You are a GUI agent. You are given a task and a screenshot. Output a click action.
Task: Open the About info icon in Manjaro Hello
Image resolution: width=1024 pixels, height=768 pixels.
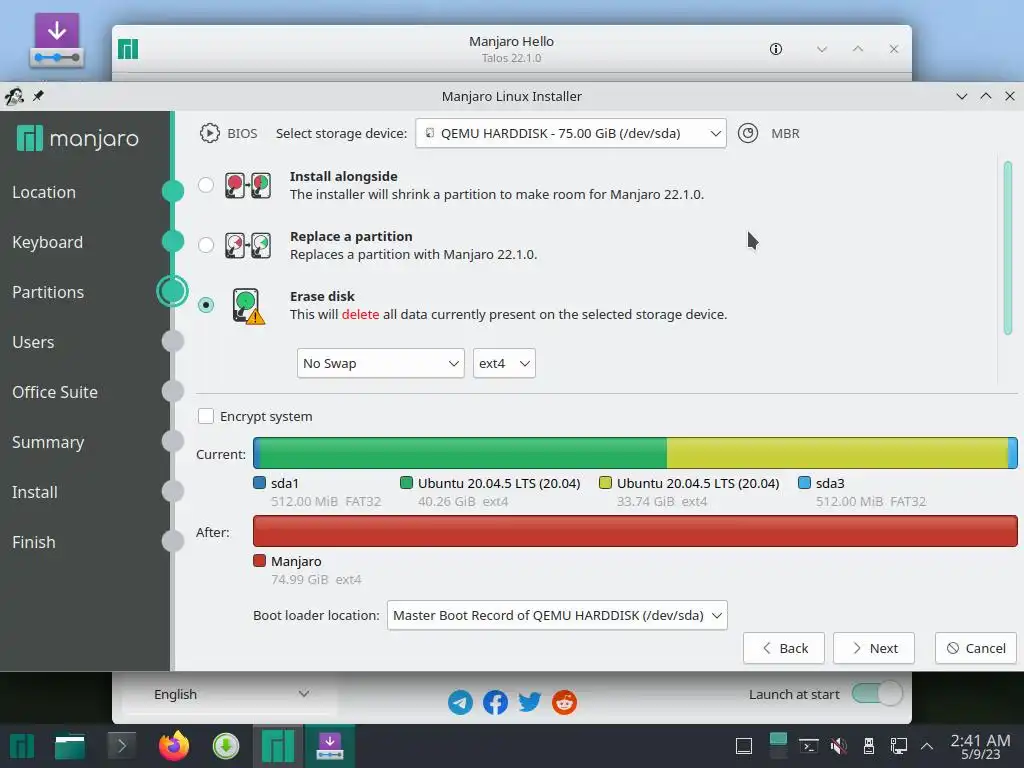(776, 49)
